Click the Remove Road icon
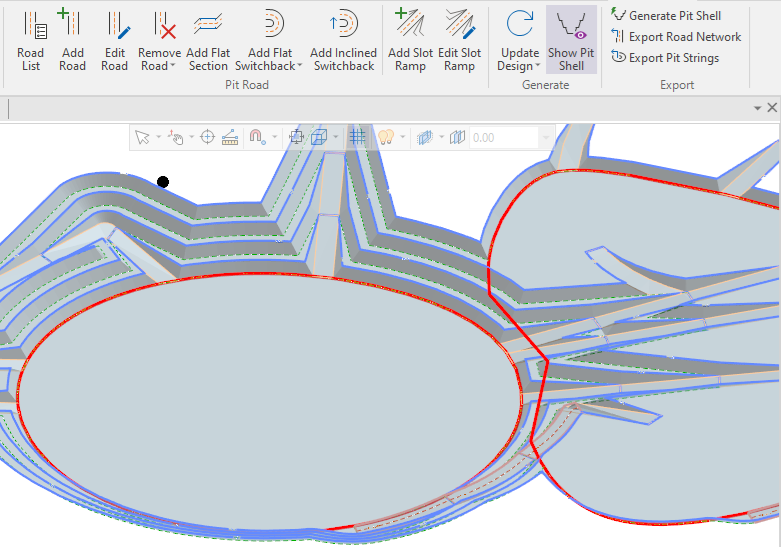The width and height of the screenshot is (781, 547). point(164,25)
